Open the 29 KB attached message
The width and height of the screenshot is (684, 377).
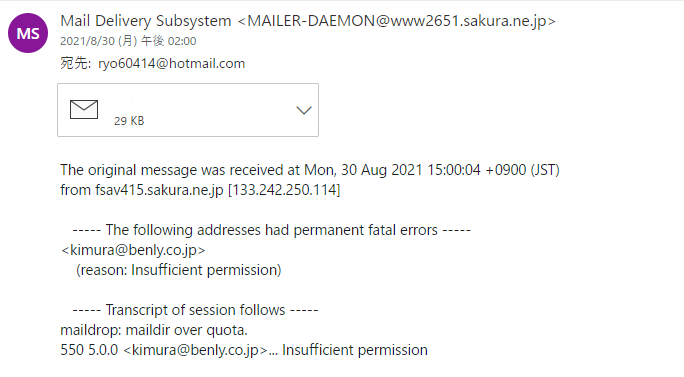coord(188,110)
